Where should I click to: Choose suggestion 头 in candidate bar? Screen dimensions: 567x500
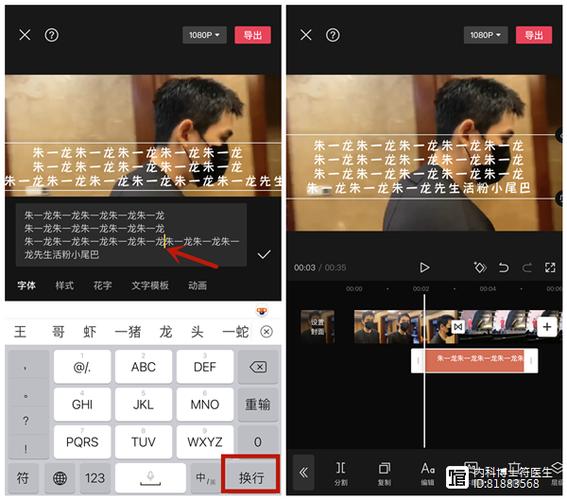(x=197, y=332)
